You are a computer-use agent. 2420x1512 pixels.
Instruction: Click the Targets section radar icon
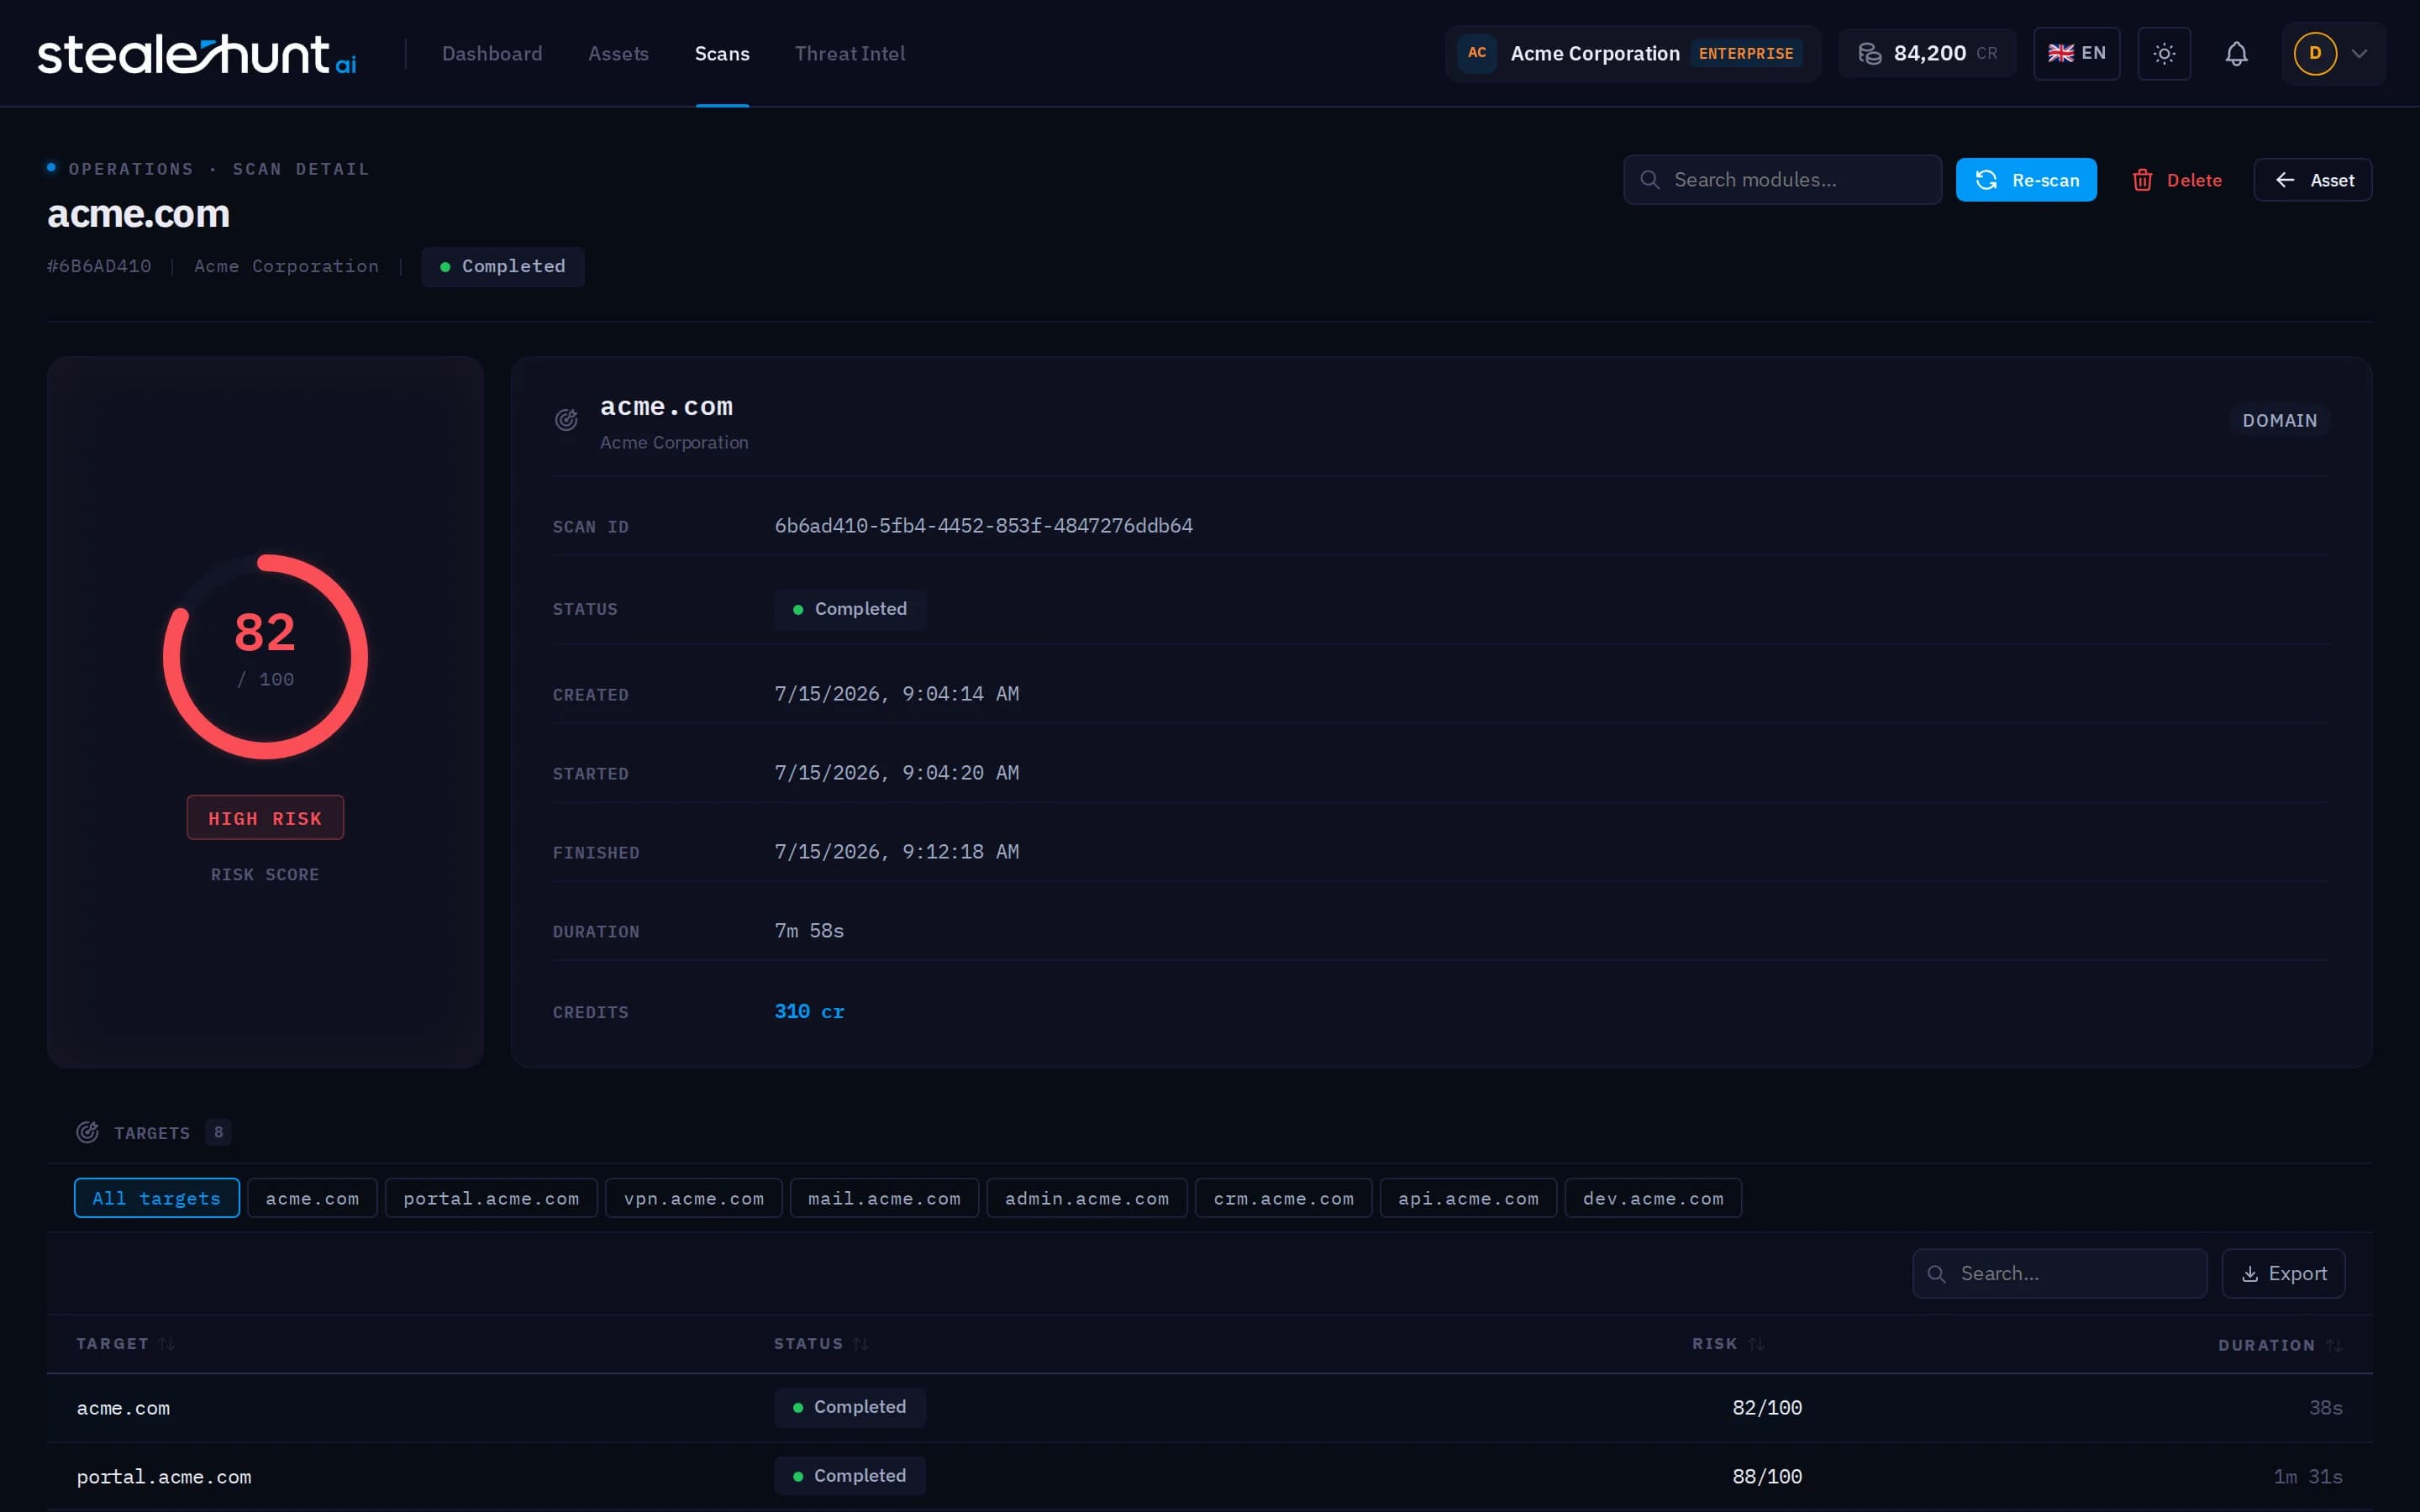point(87,1133)
